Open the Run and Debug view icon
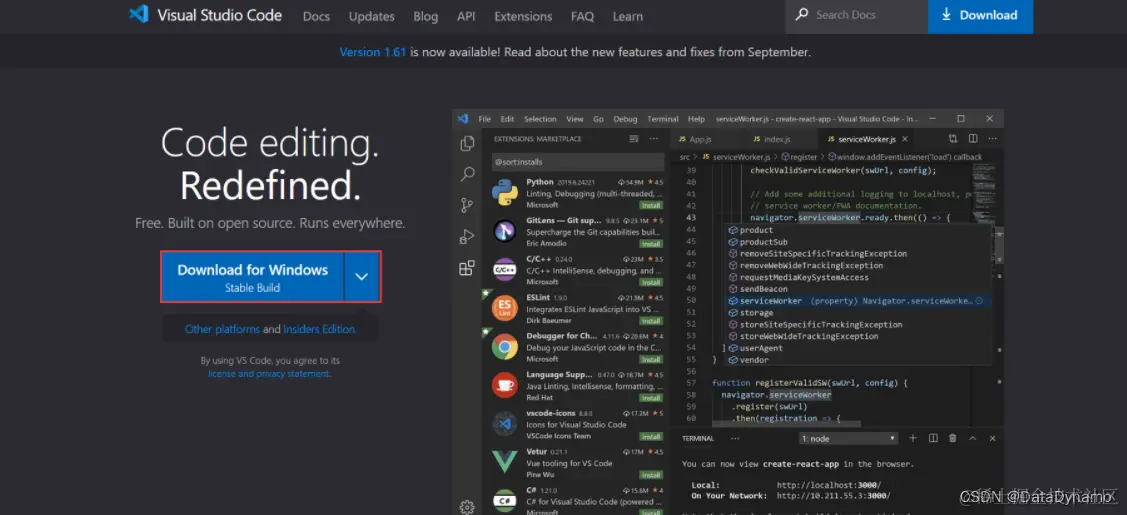 [467, 236]
